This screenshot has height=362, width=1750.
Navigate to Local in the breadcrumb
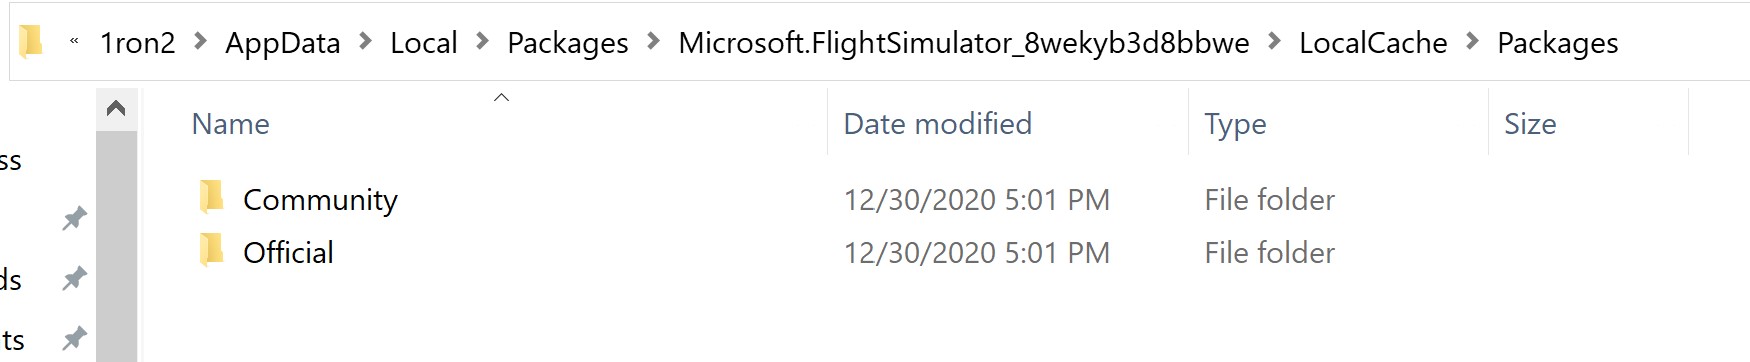click(424, 43)
